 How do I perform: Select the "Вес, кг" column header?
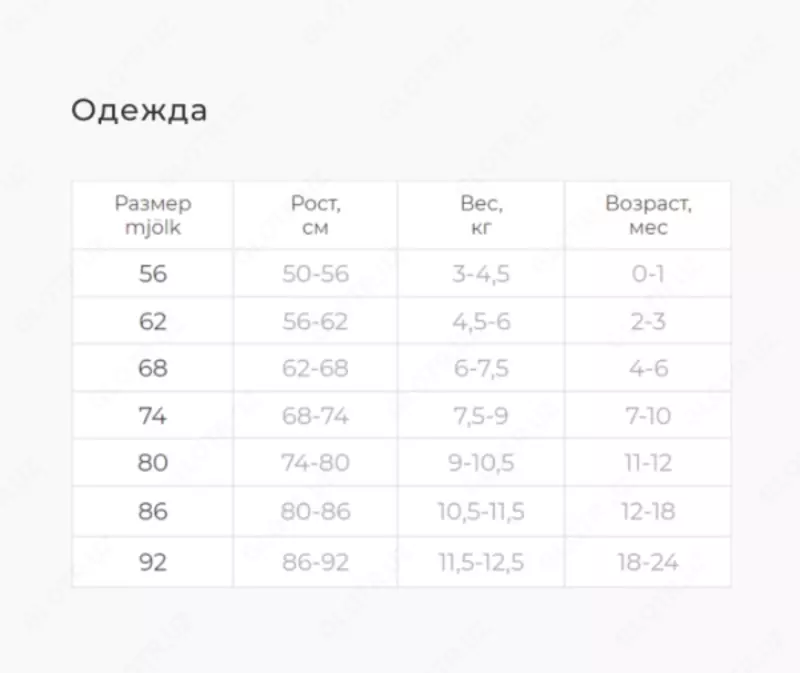point(481,215)
